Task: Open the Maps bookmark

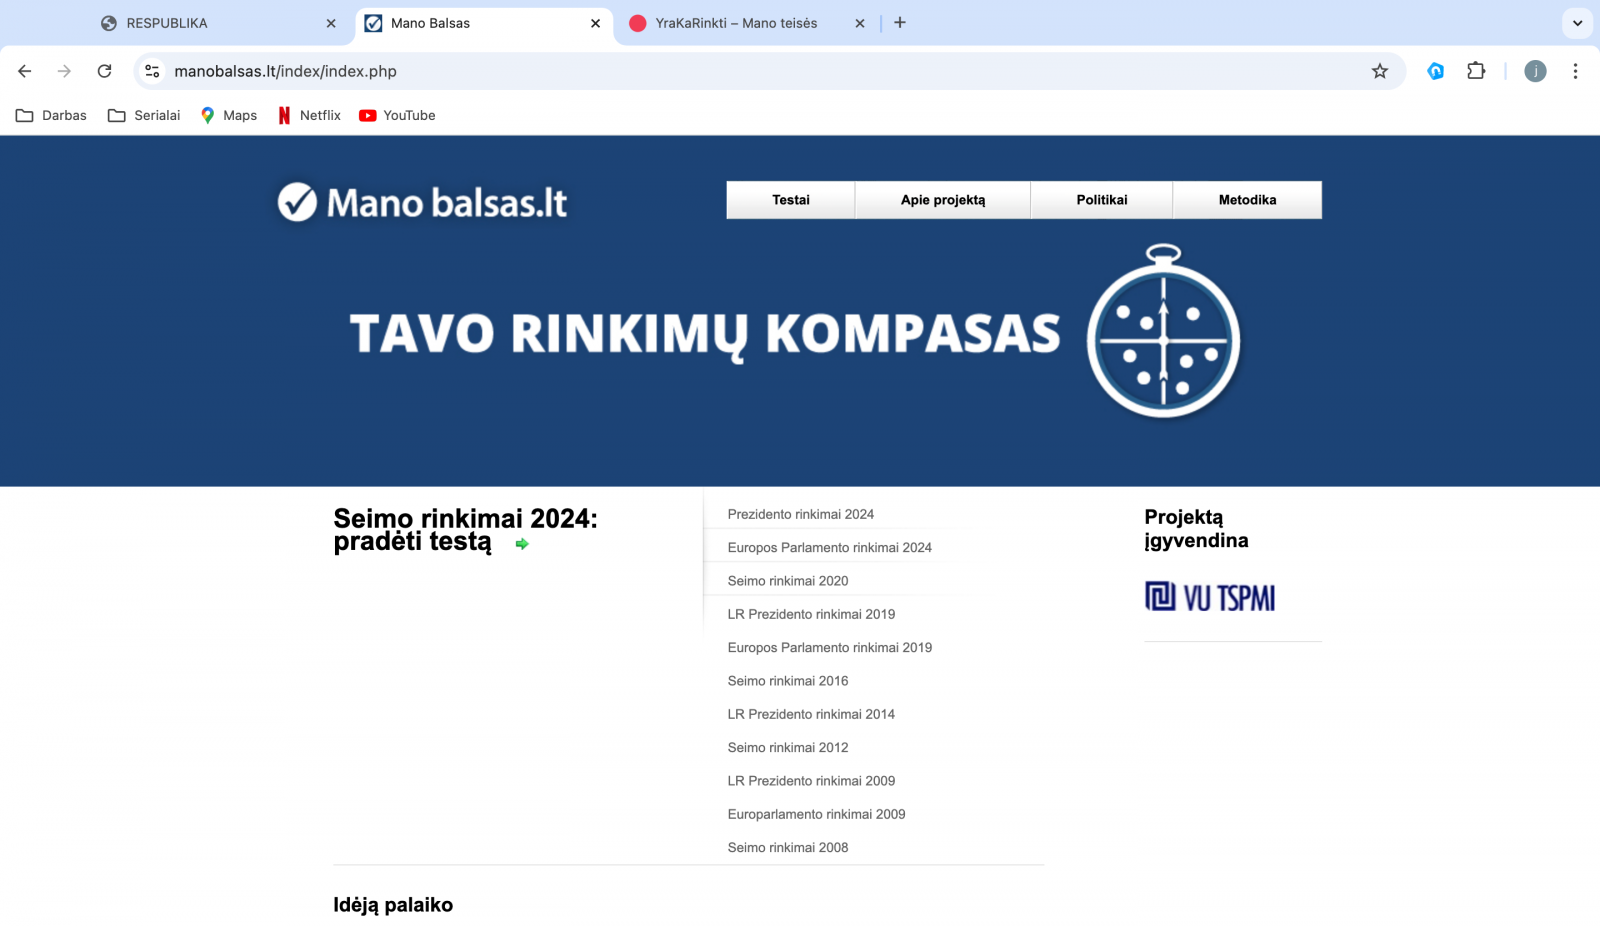Action: 229,115
